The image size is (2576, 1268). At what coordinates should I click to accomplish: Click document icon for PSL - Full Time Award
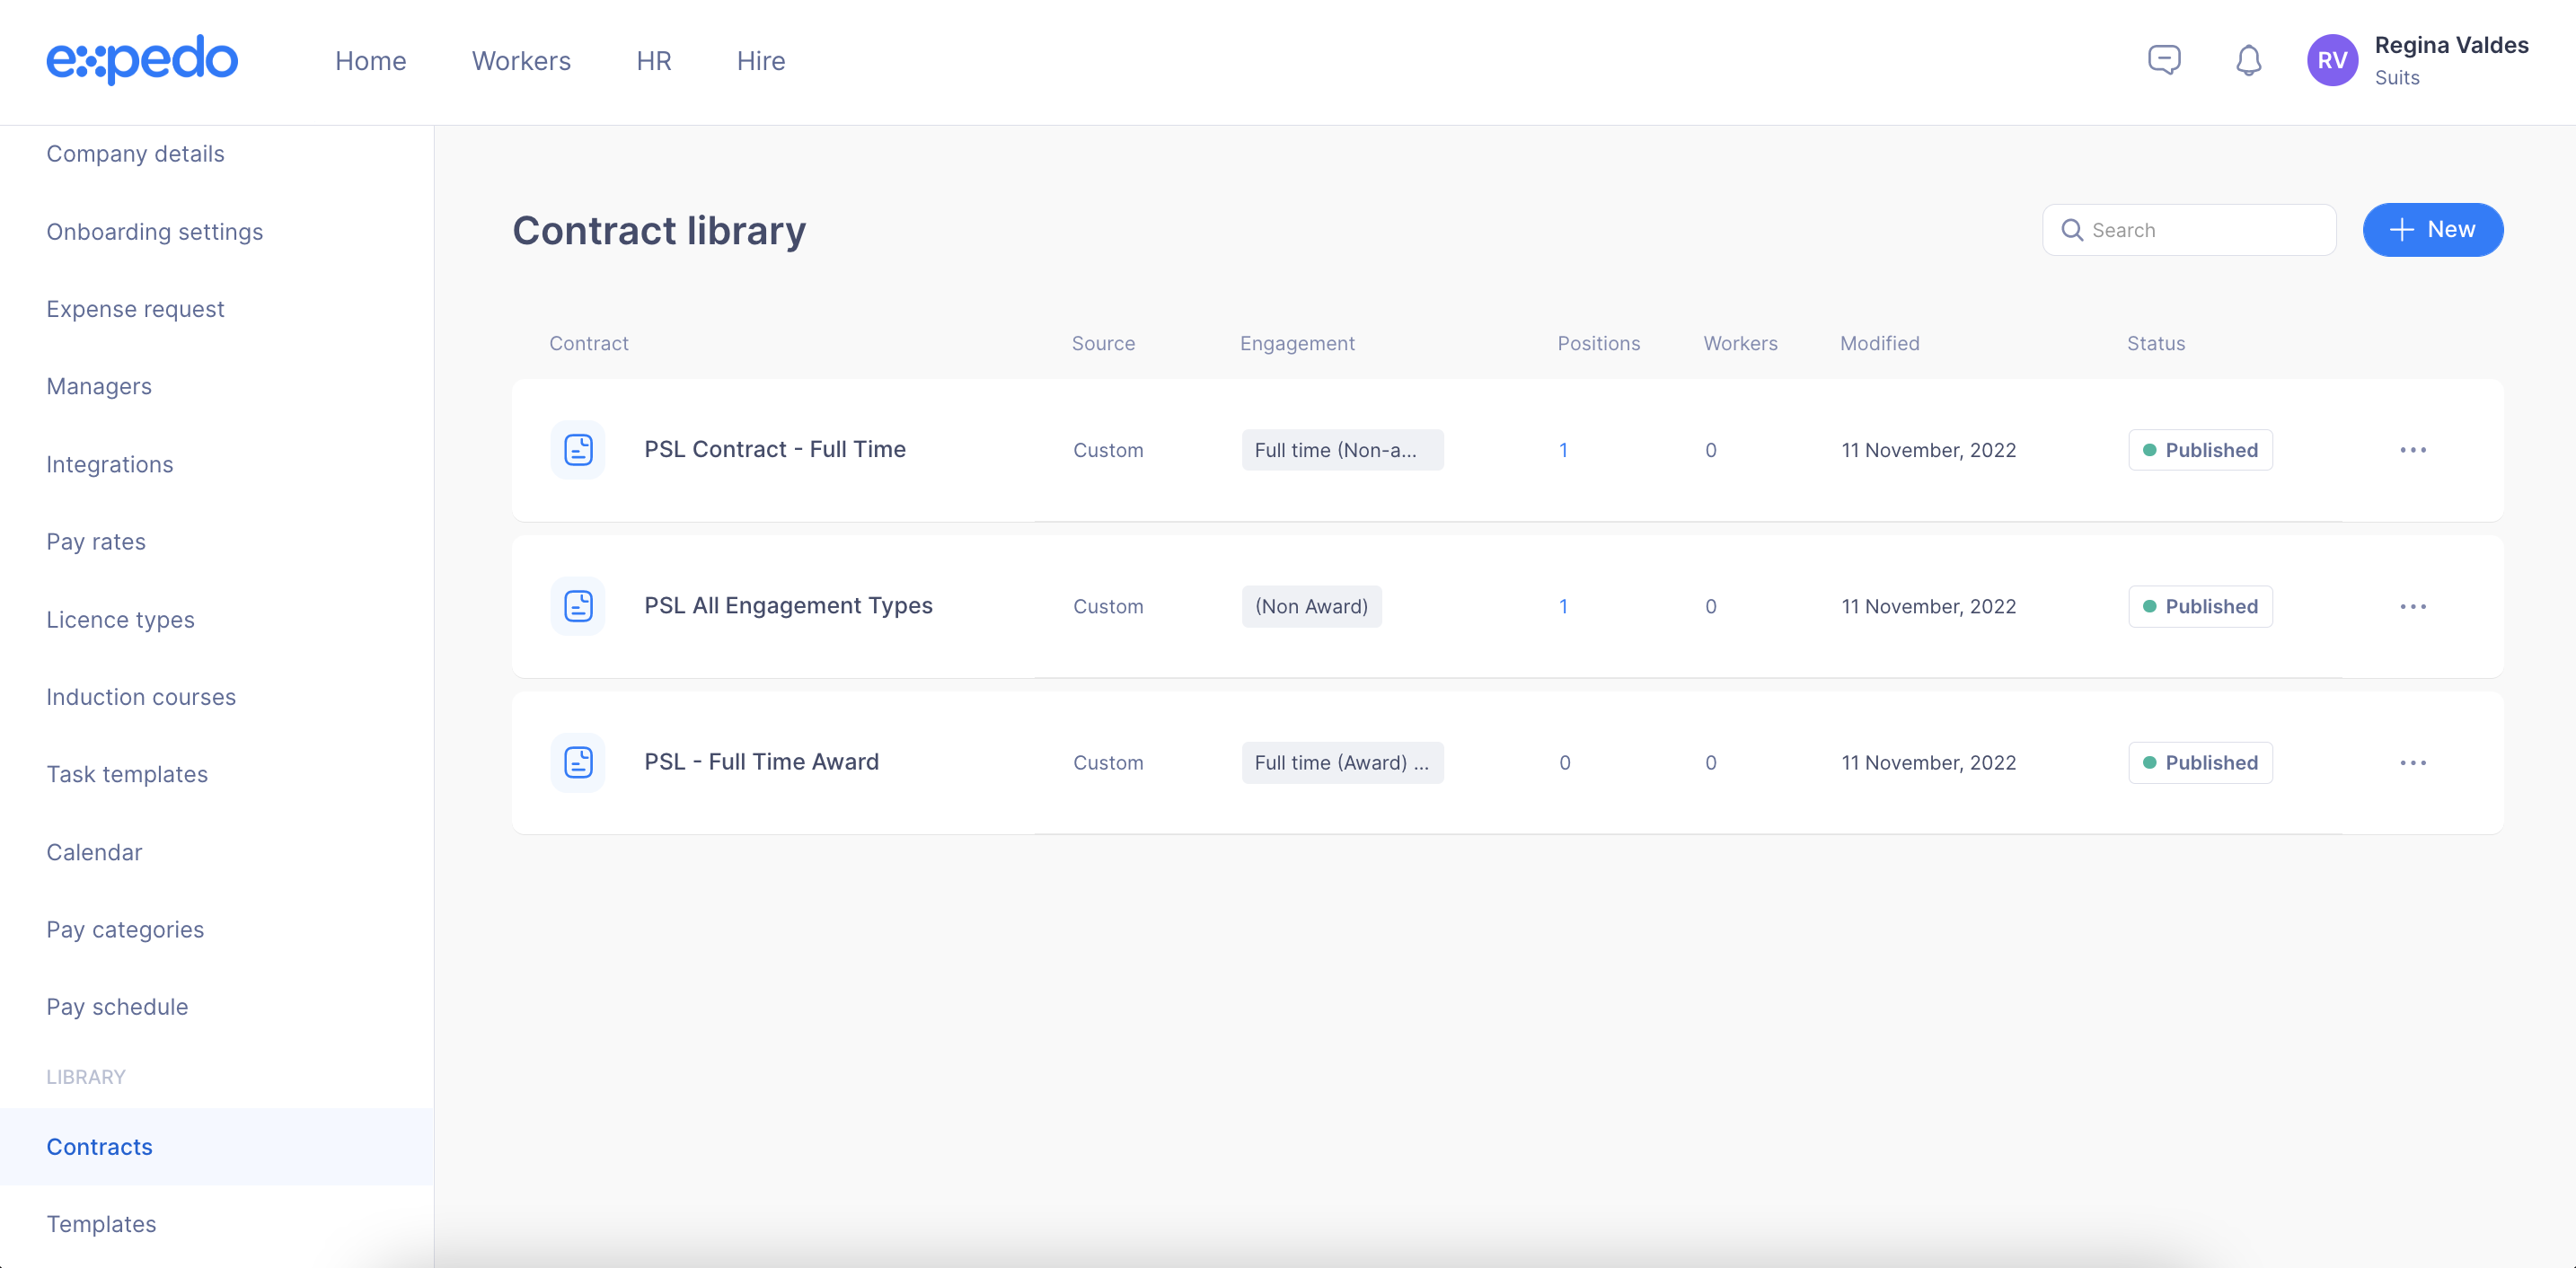[578, 762]
